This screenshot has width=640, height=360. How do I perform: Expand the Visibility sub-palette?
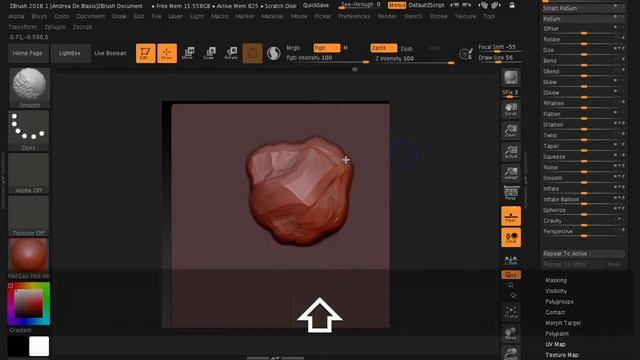pyautogui.click(x=556, y=291)
